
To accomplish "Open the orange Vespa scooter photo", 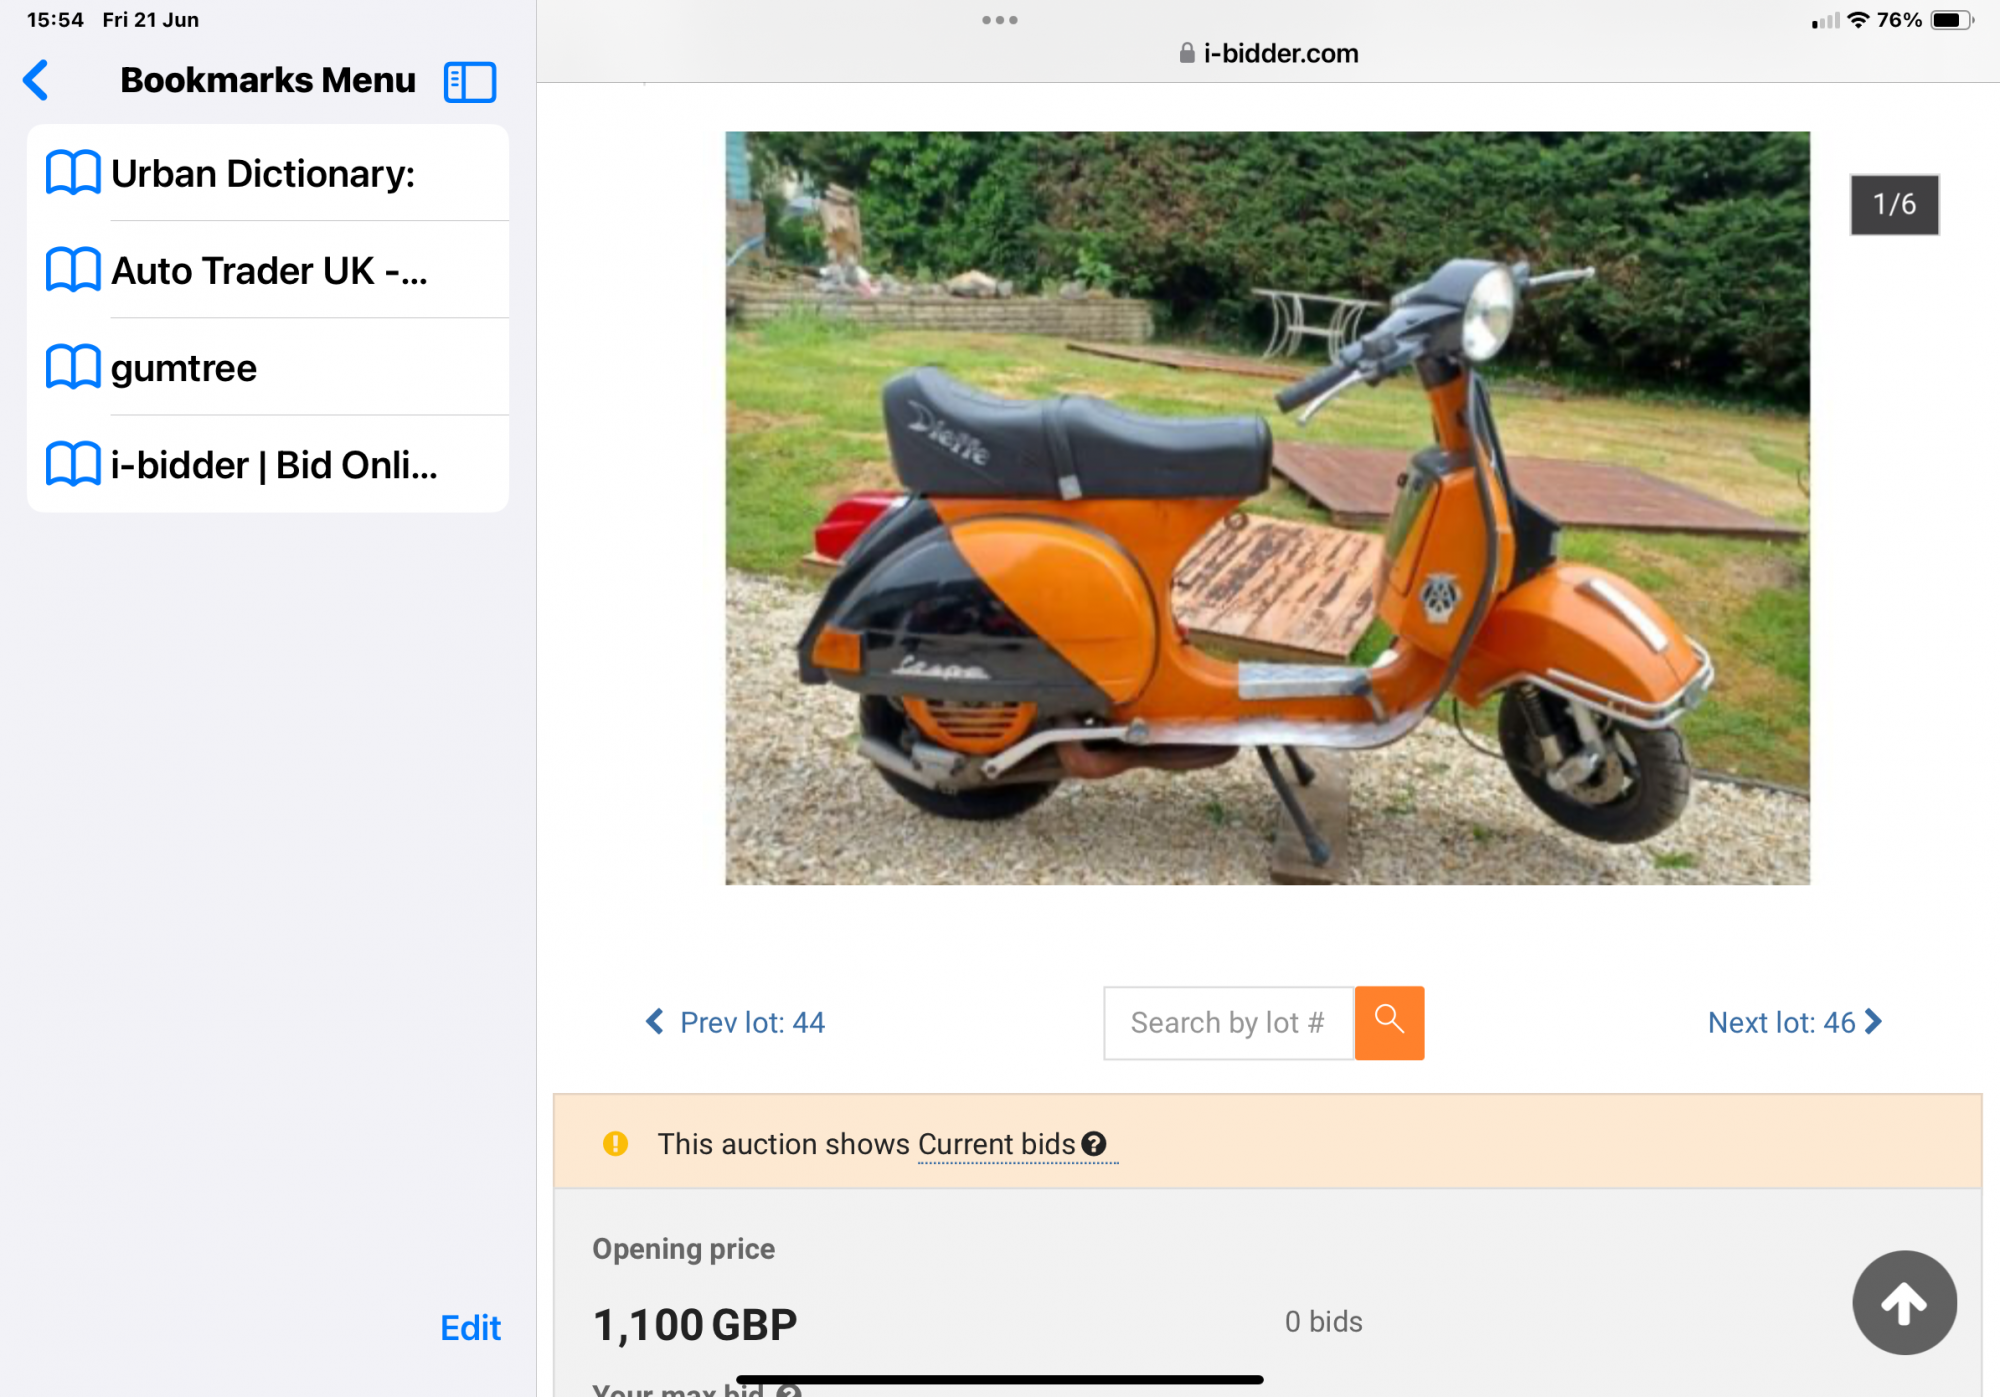I will click(1267, 508).
